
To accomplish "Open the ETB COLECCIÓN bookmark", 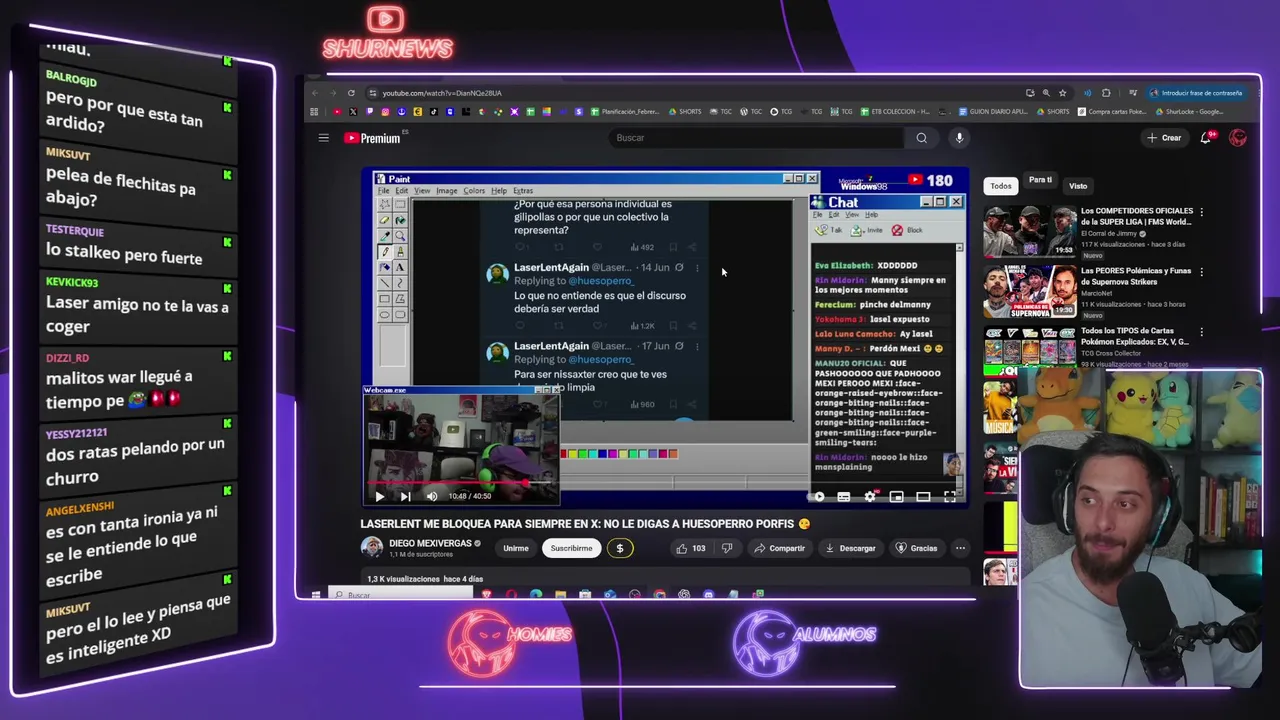I will tap(895, 112).
